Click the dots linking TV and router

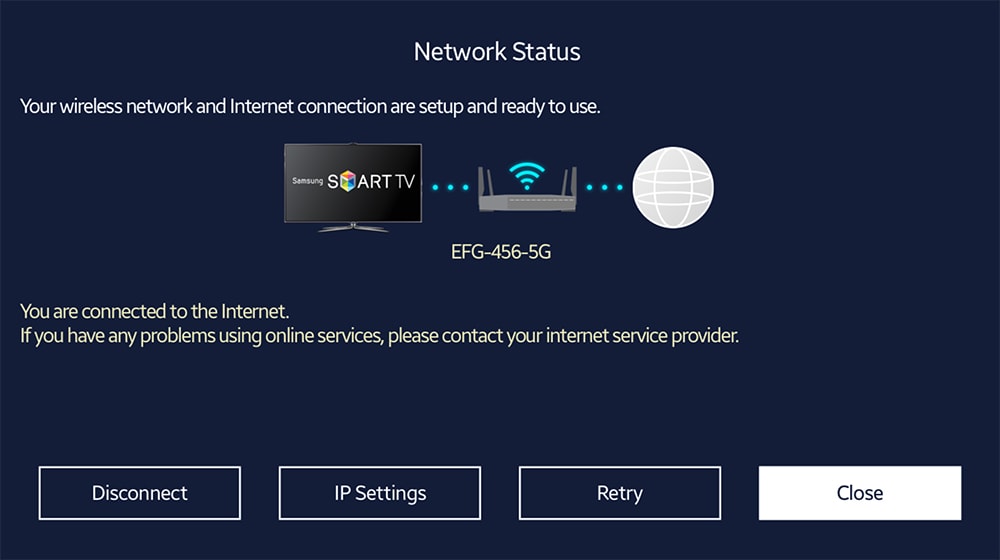tap(450, 188)
